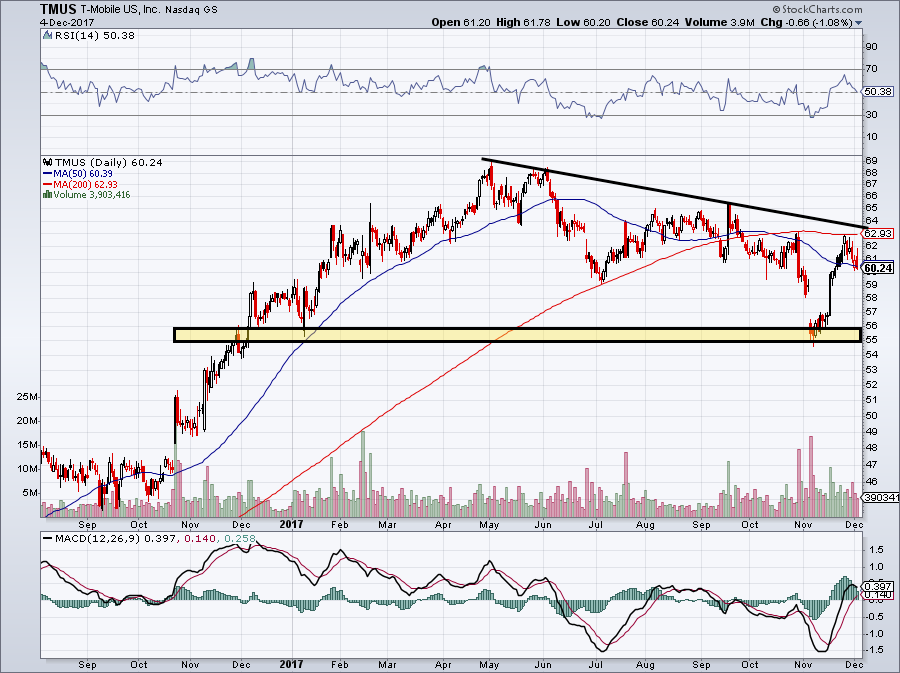
Task: Click the RSI(14) legend icon
Action: click(47, 36)
